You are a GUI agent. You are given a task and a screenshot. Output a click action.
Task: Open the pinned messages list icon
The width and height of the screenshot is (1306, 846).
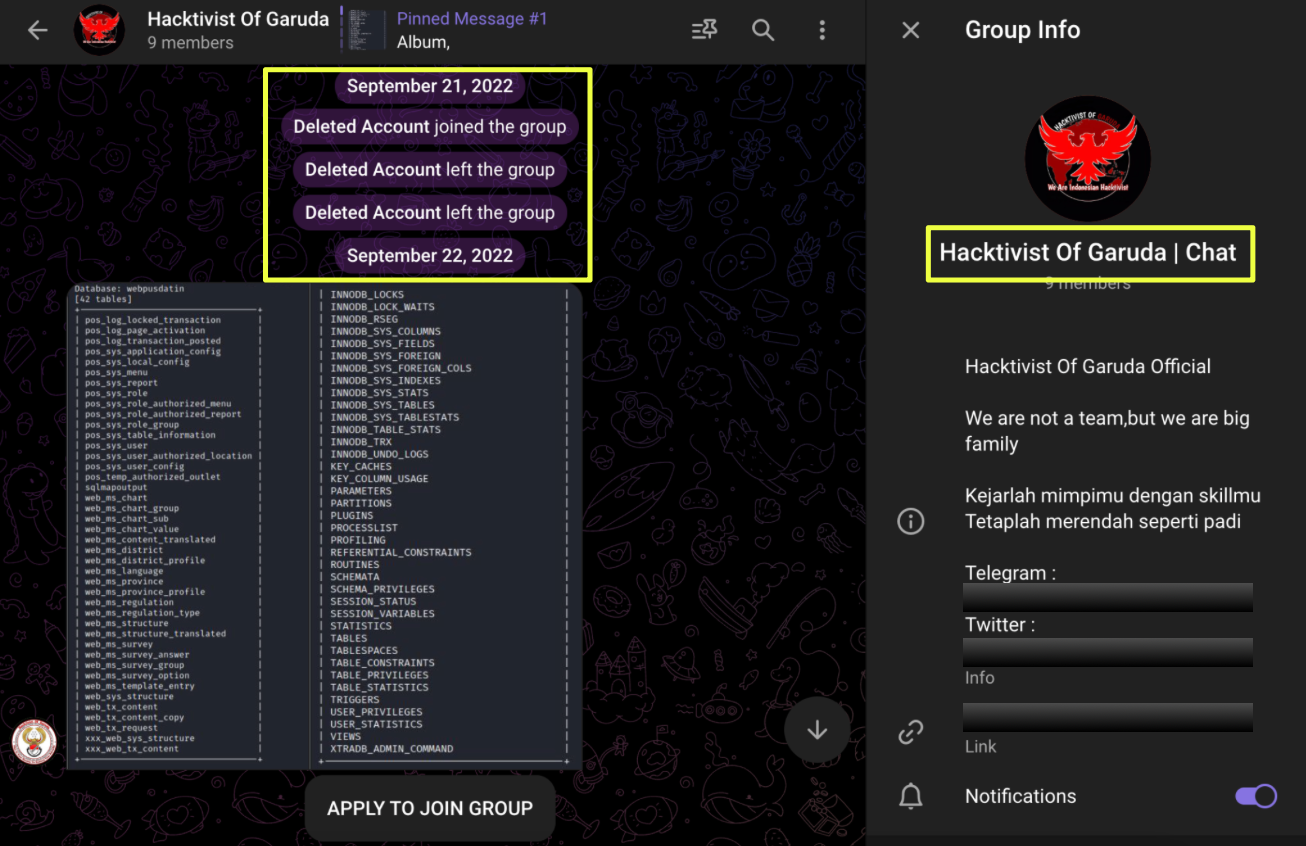tap(704, 30)
